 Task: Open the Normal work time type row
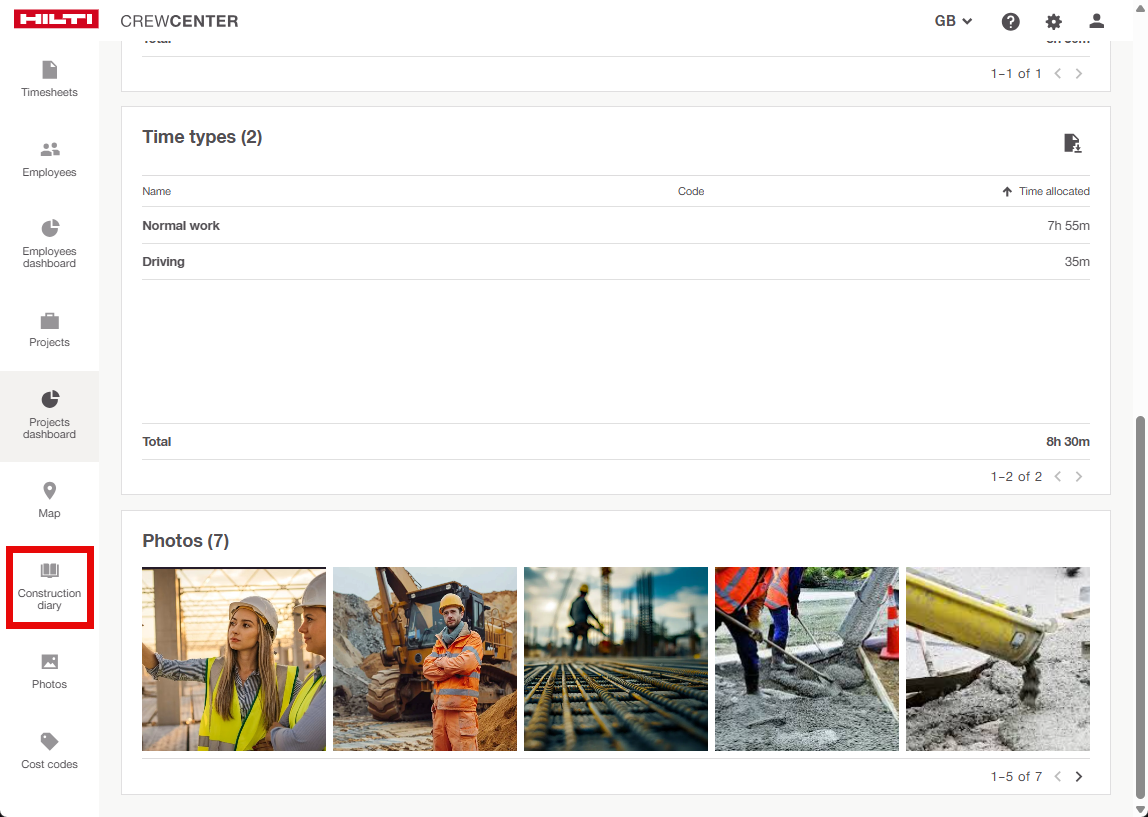click(181, 226)
